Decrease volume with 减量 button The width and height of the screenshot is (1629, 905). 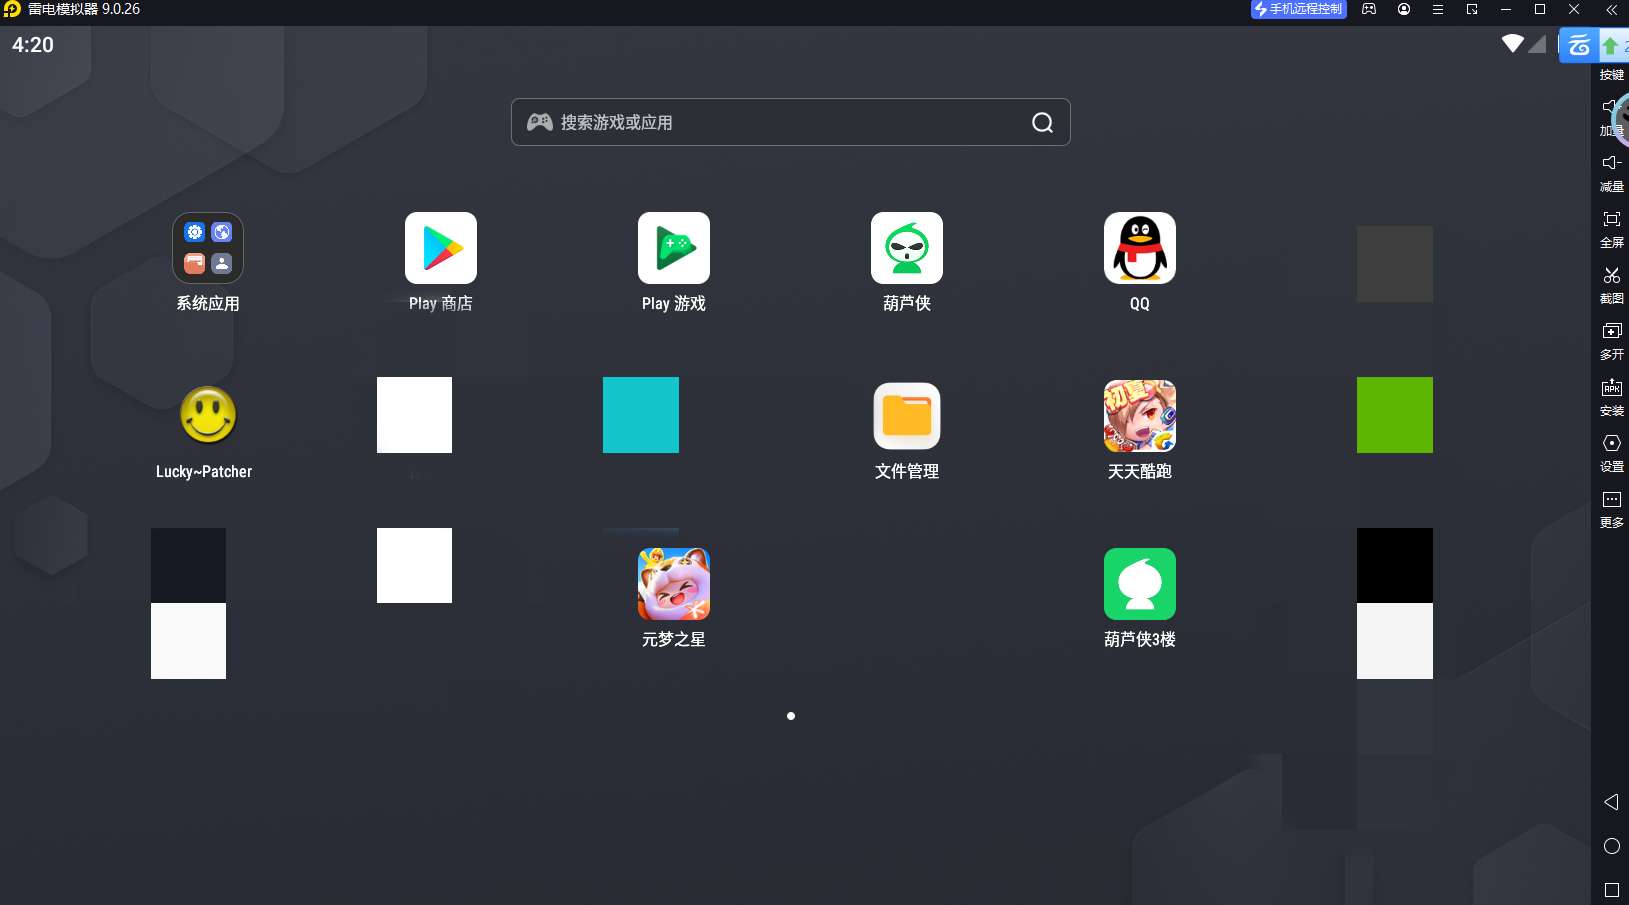1612,173
